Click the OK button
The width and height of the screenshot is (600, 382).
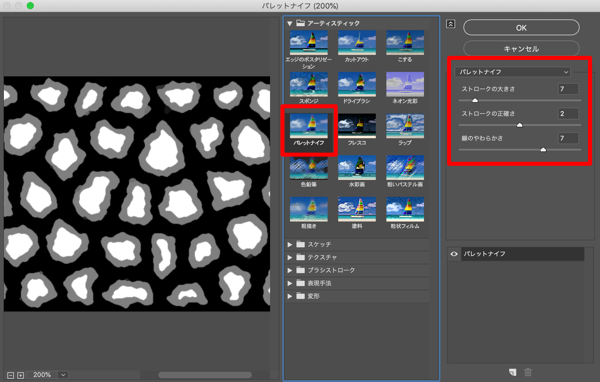click(521, 28)
